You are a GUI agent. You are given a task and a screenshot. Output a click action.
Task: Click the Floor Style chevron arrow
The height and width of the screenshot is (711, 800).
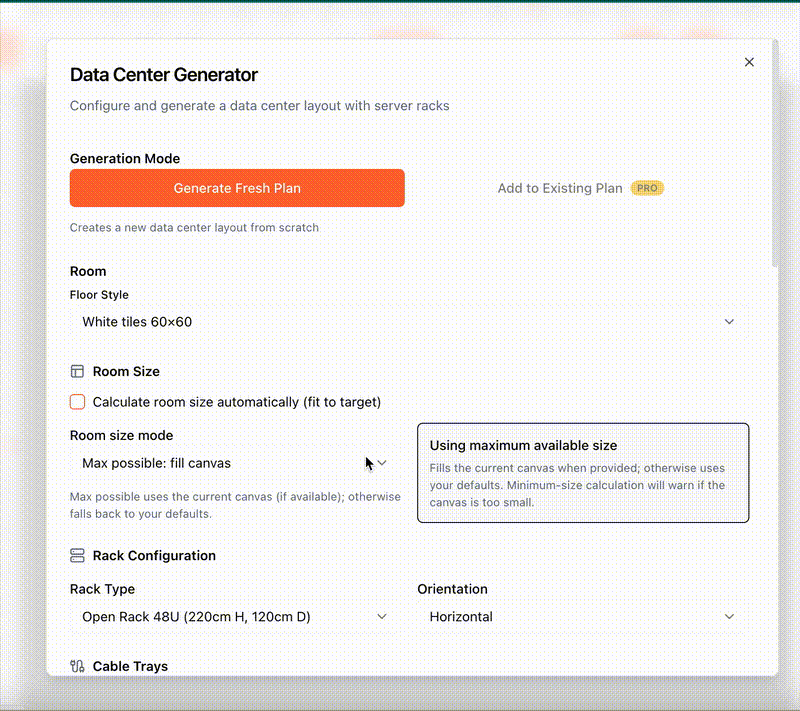pos(729,322)
